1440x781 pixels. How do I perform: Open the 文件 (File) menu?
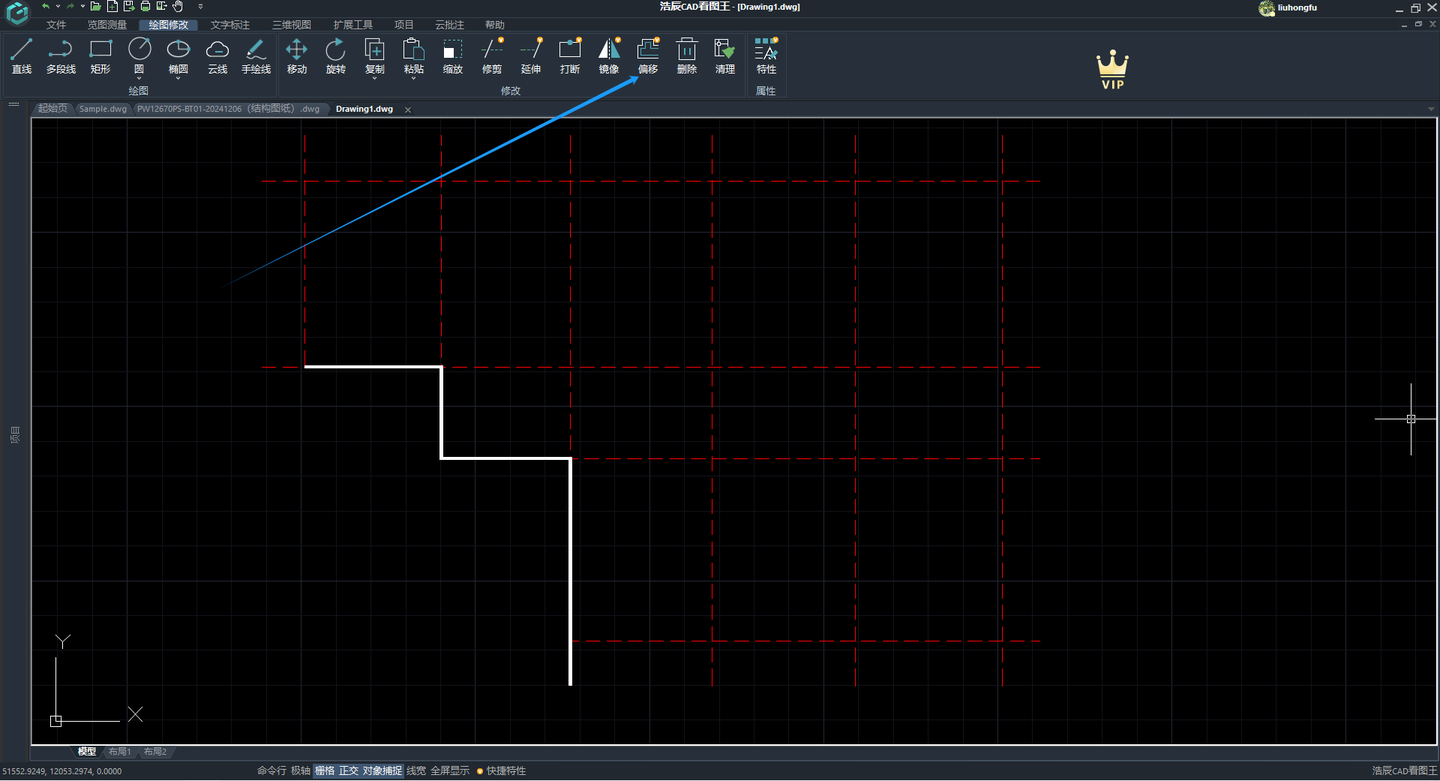coord(56,25)
